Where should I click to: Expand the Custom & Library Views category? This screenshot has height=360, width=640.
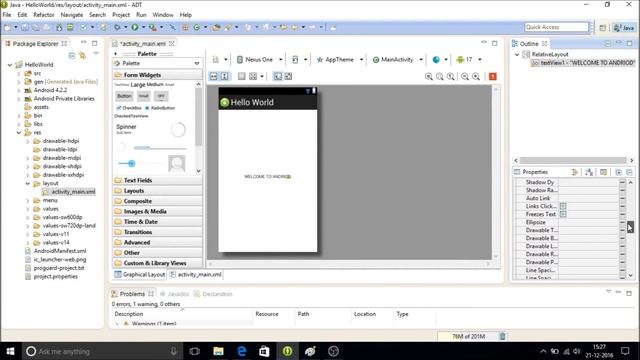(157, 263)
